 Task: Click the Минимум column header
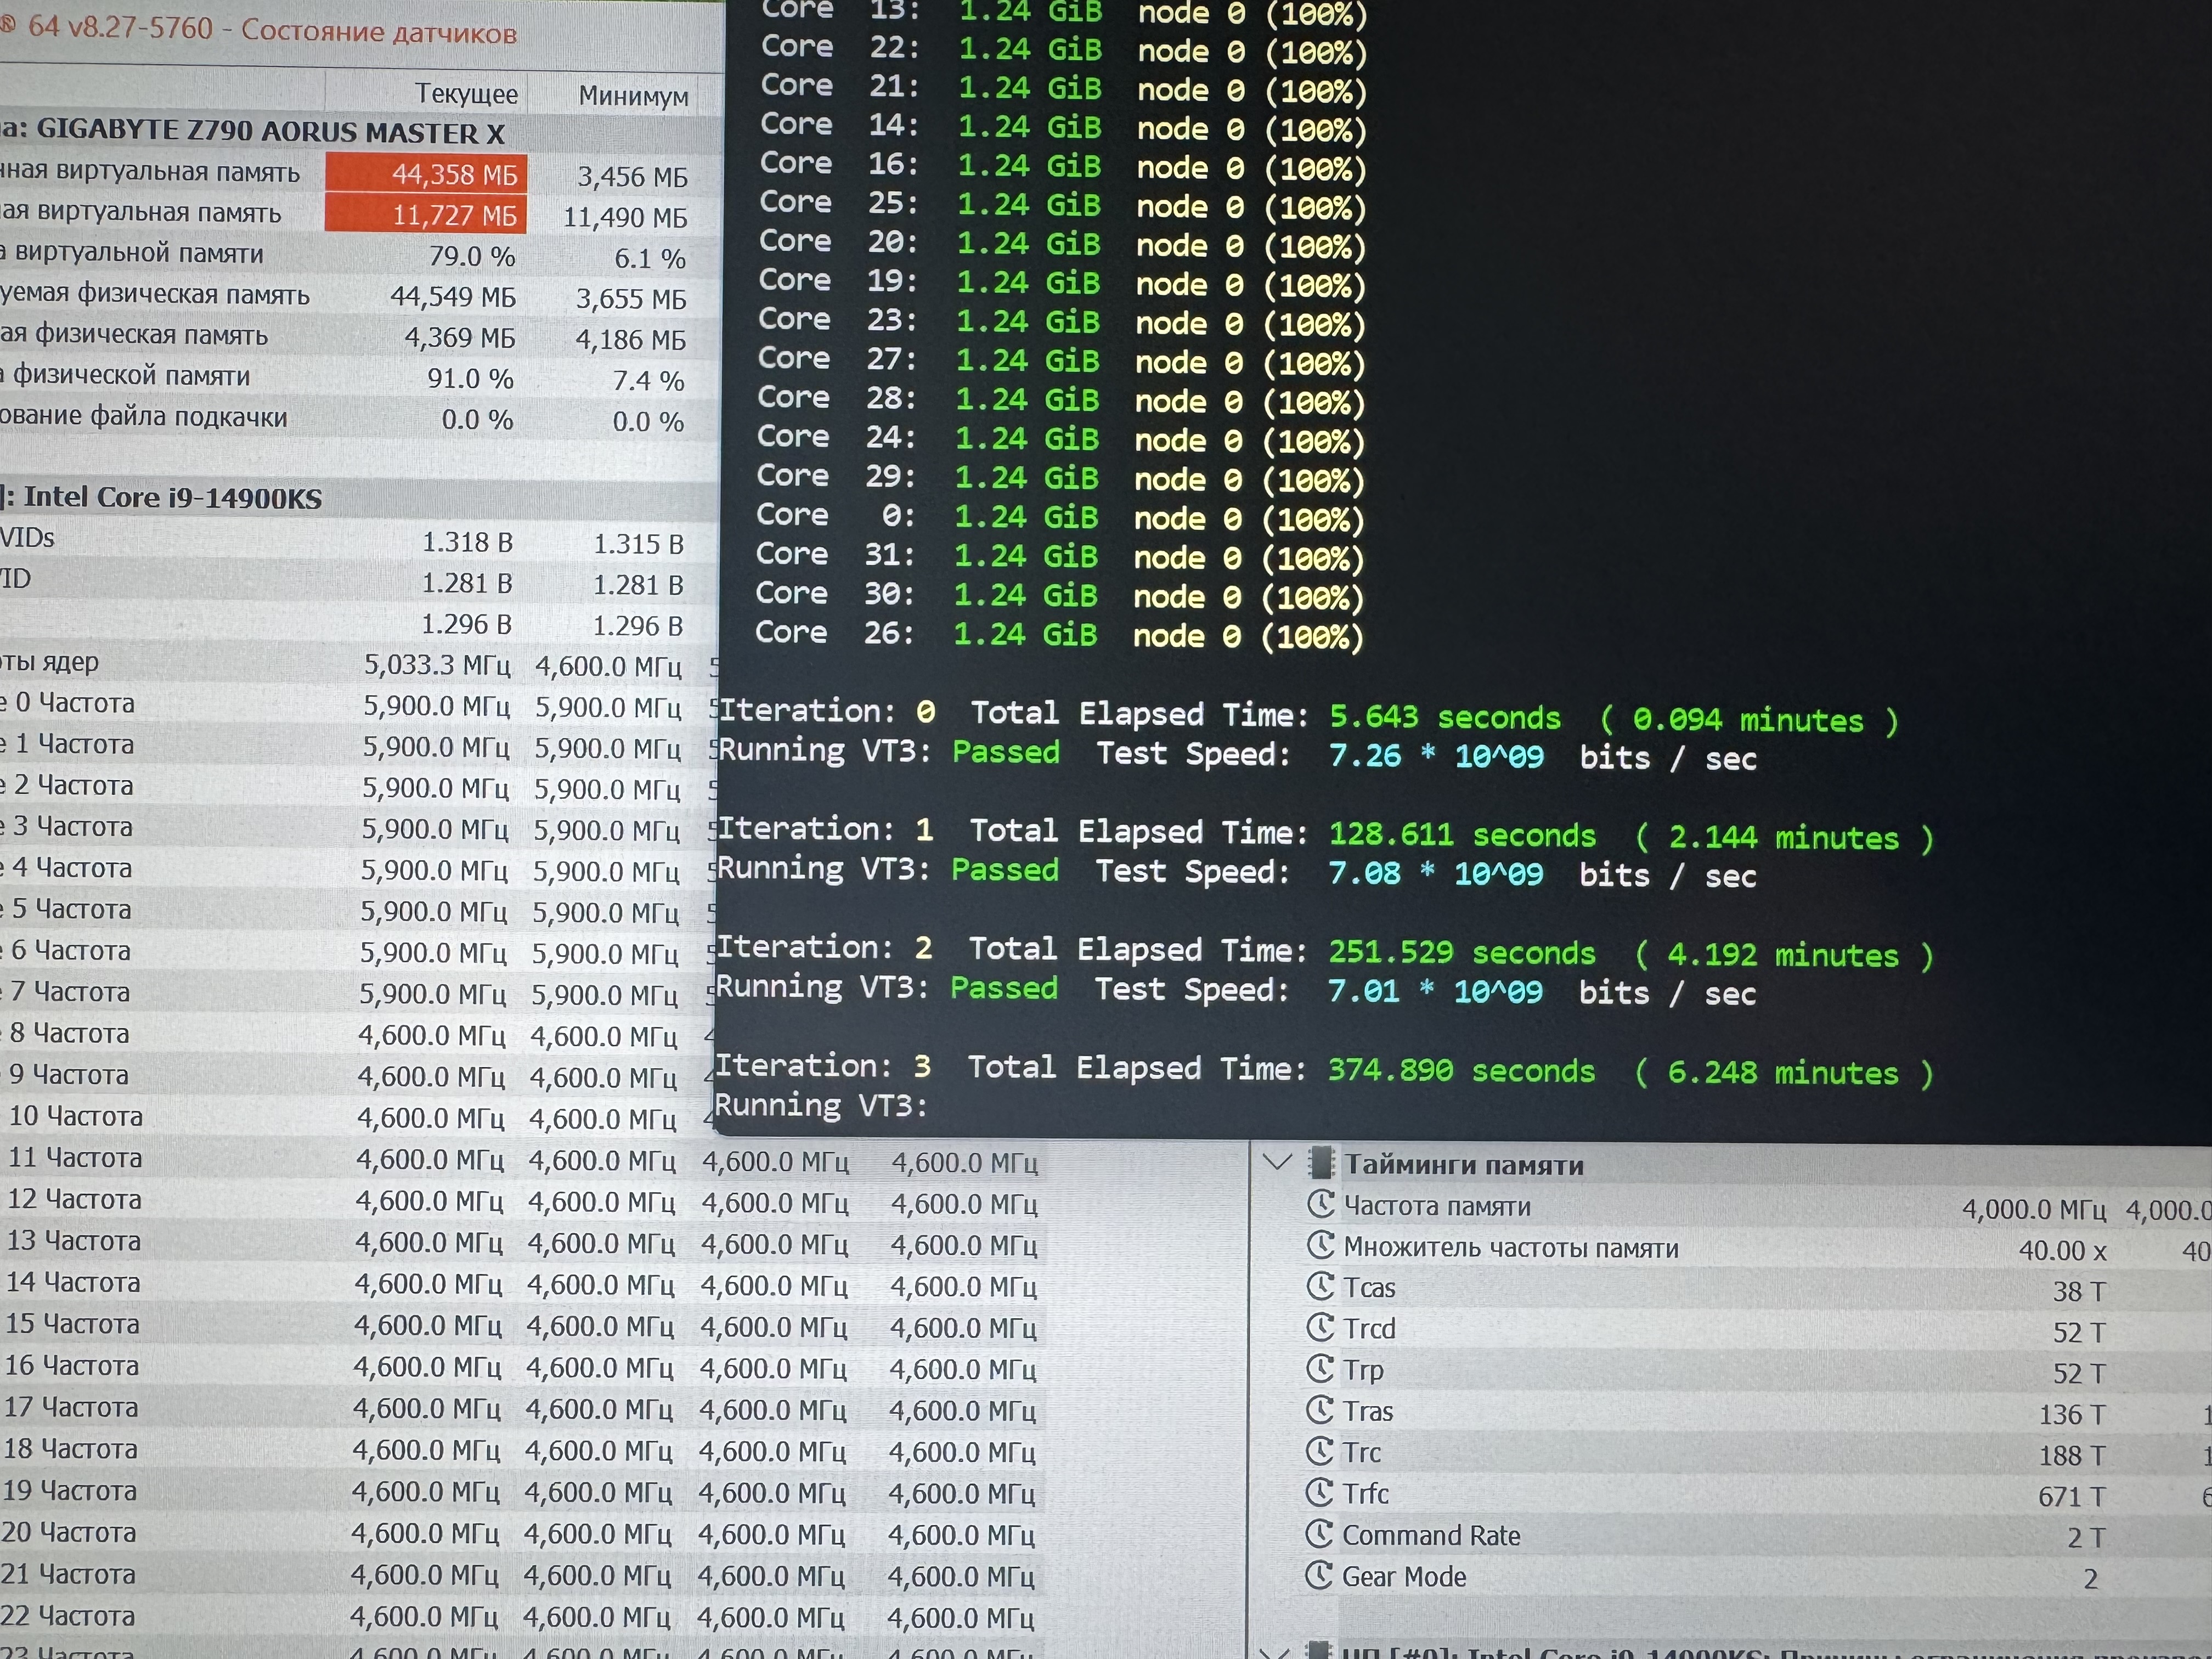632,97
